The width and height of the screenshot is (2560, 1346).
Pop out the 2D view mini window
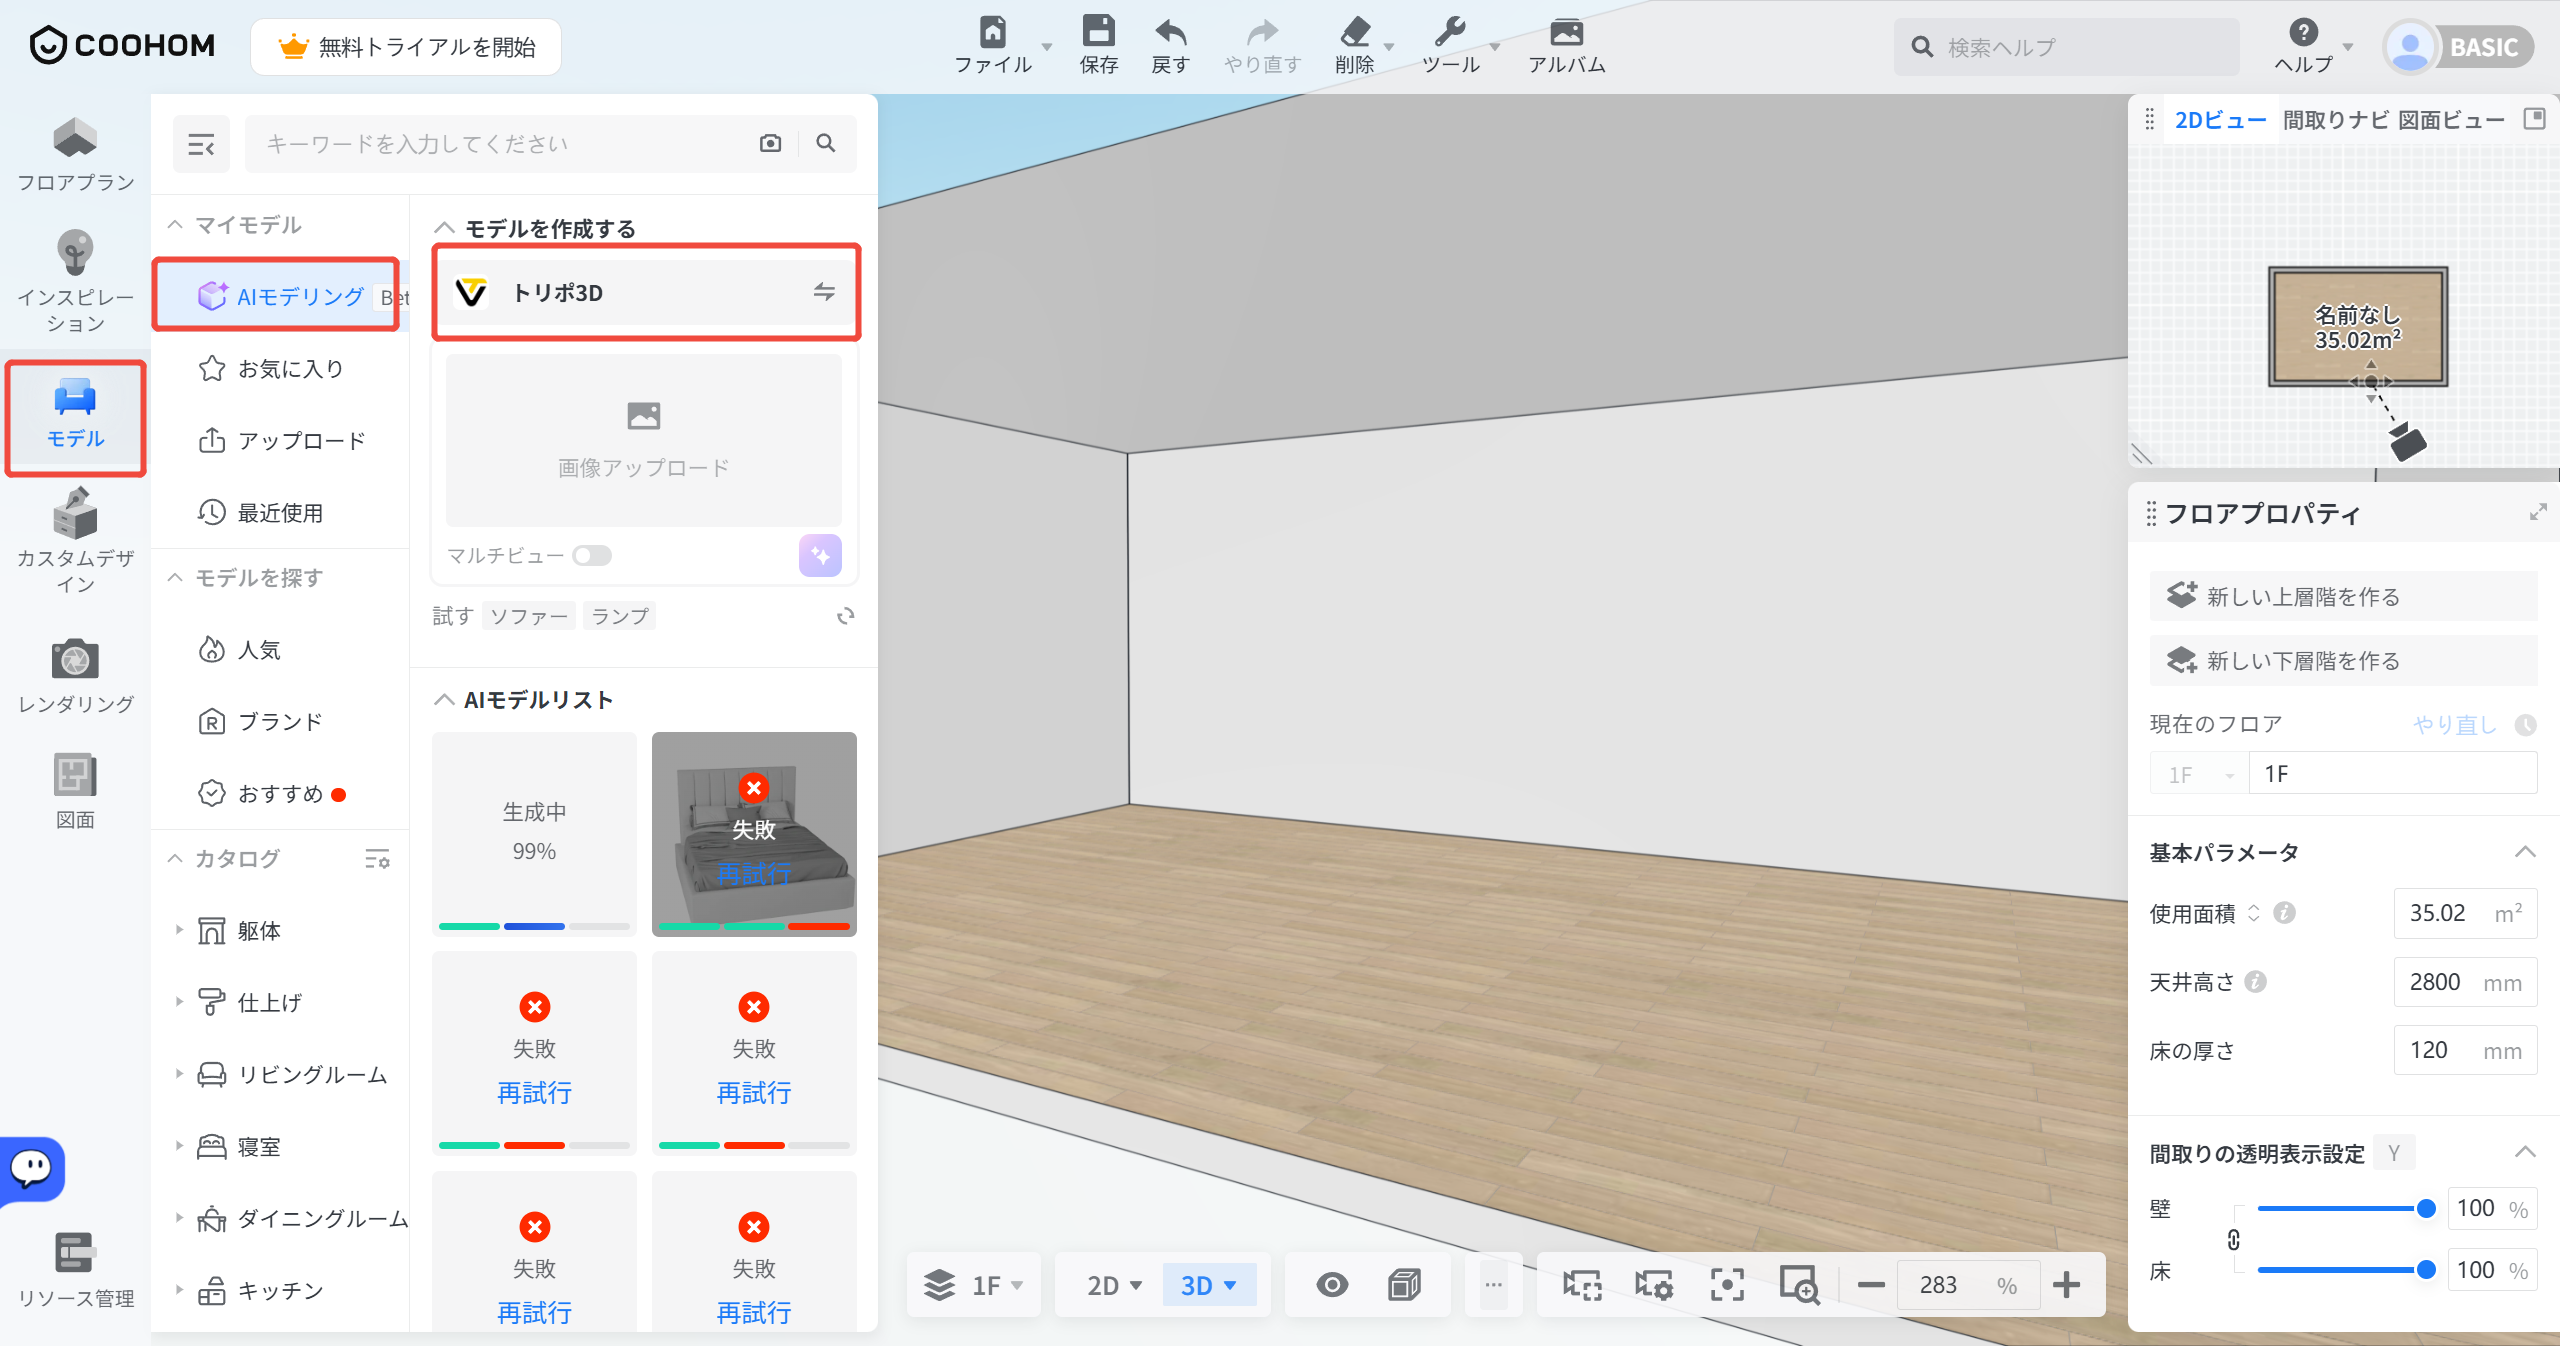[x=2535, y=119]
